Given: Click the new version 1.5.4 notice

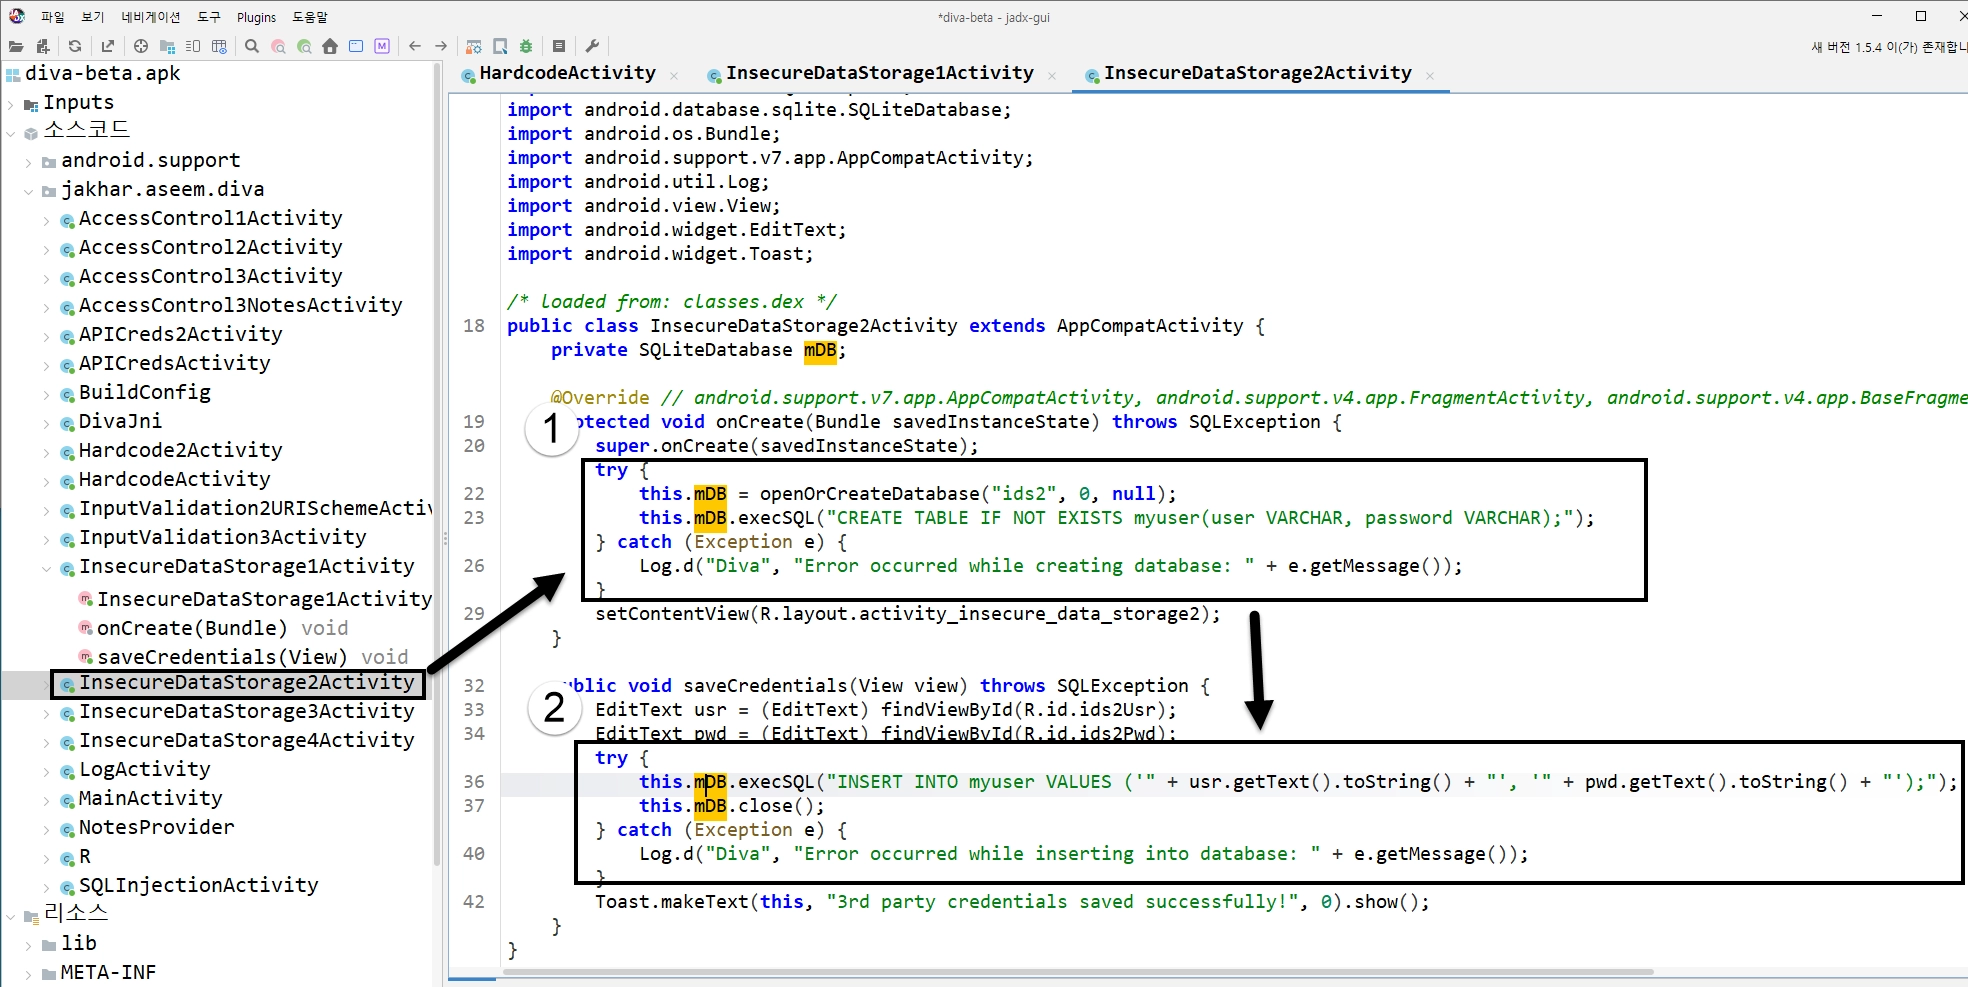Looking at the screenshot, I should tap(1888, 47).
